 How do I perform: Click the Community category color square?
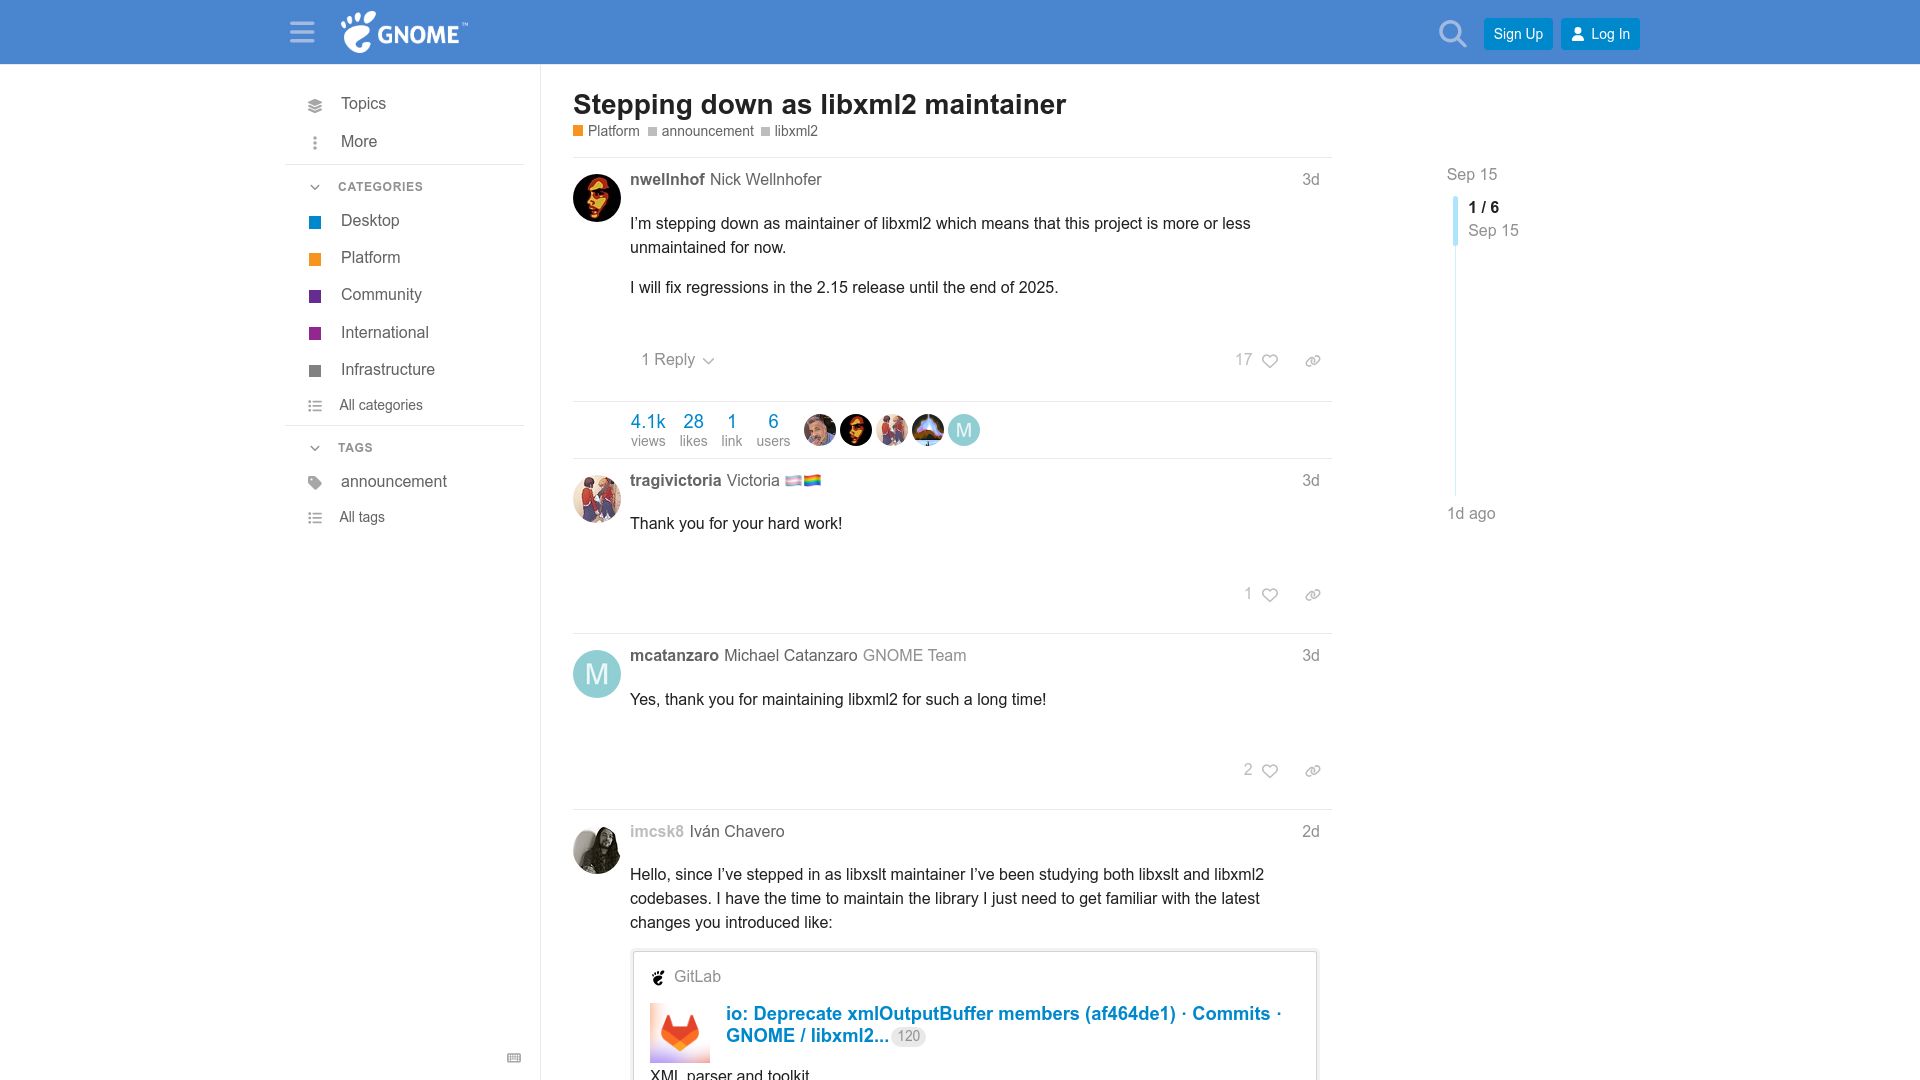tap(315, 296)
